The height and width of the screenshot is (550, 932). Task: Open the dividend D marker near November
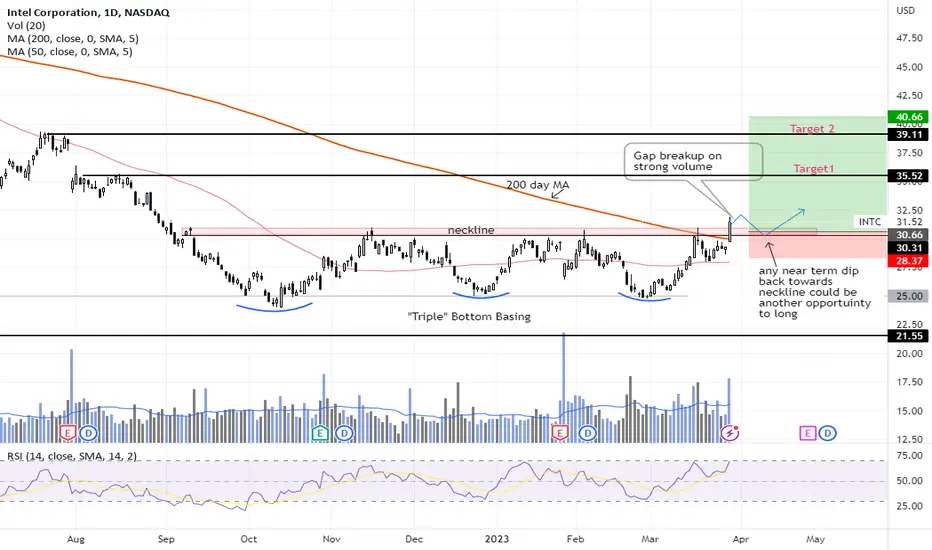[x=344, y=433]
